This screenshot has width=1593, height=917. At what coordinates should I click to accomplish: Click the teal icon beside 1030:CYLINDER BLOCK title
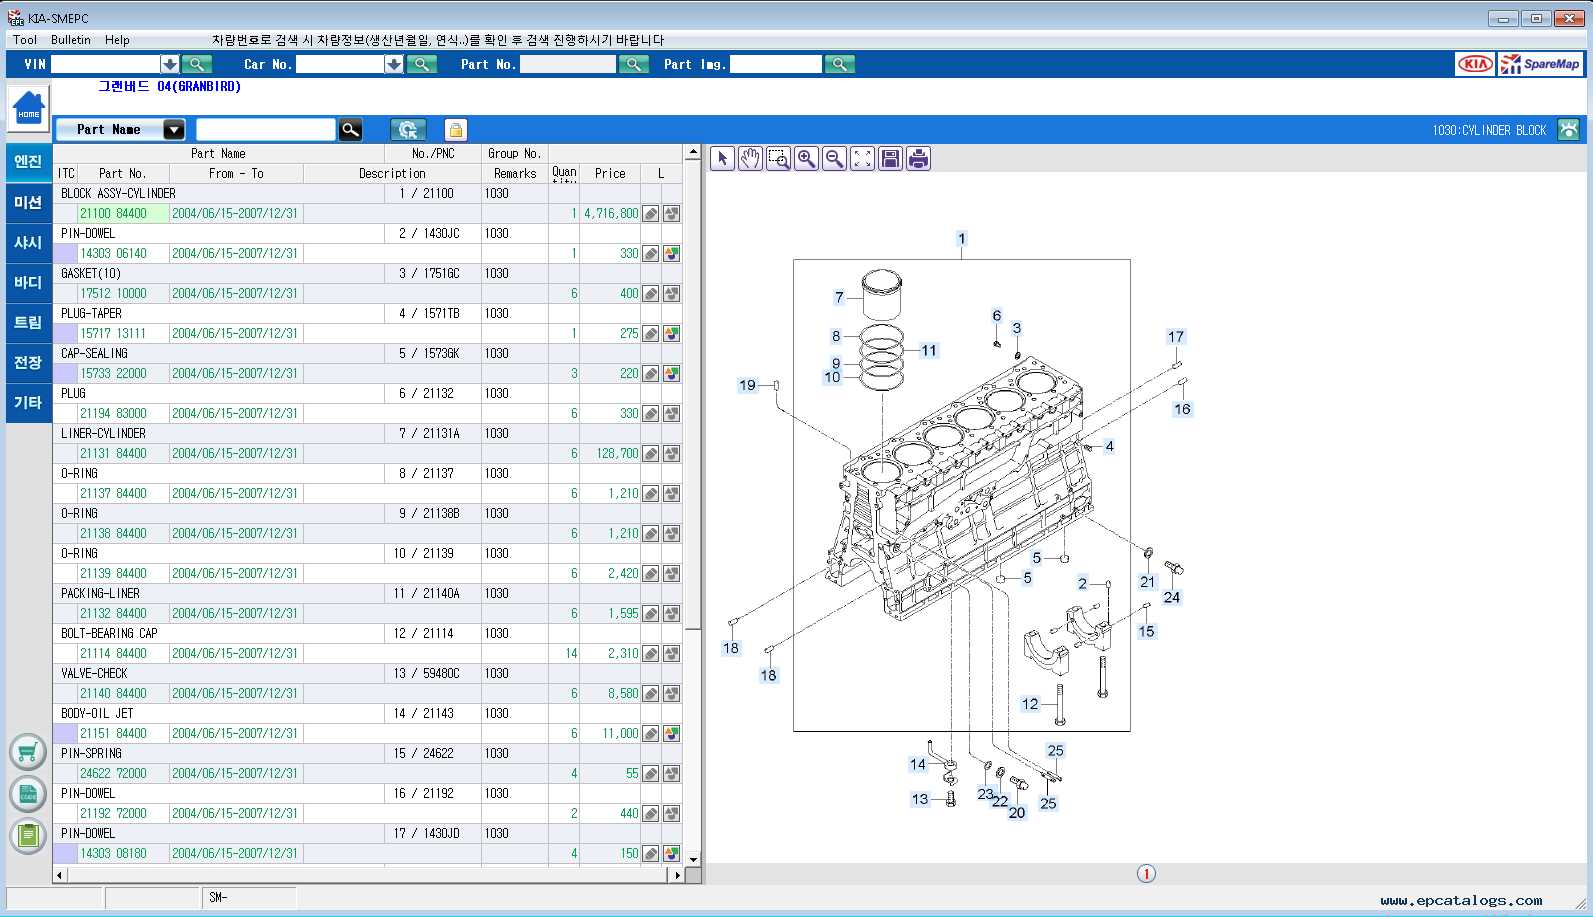click(x=1569, y=130)
